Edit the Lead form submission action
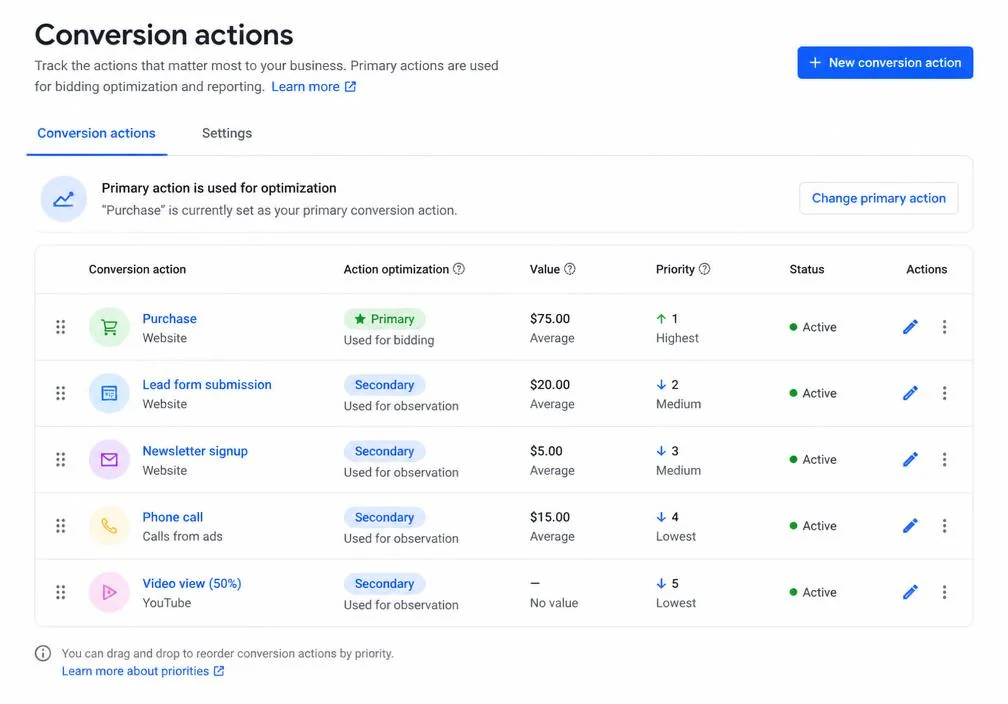 click(910, 393)
